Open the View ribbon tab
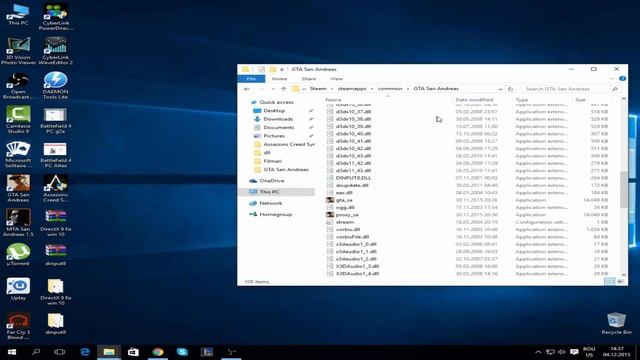Image resolution: width=640 pixels, height=360 pixels. pos(336,78)
